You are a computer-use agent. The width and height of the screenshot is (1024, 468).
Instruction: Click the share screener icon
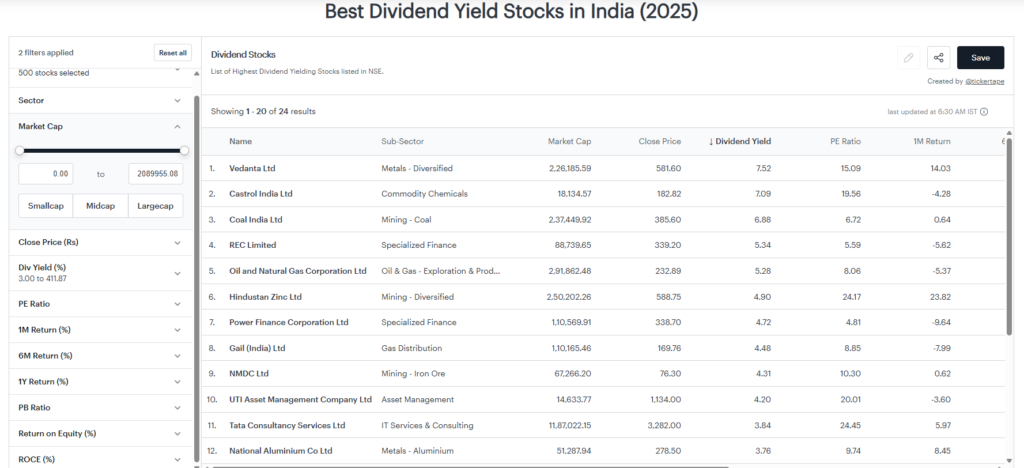click(x=938, y=58)
